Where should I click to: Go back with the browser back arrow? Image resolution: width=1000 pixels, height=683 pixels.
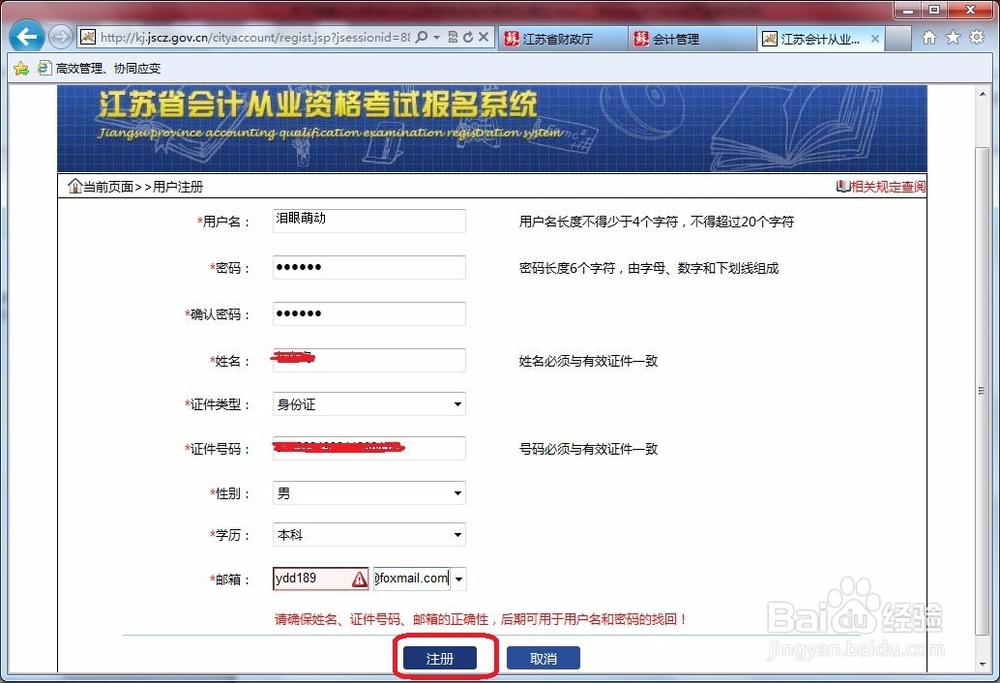[x=27, y=37]
